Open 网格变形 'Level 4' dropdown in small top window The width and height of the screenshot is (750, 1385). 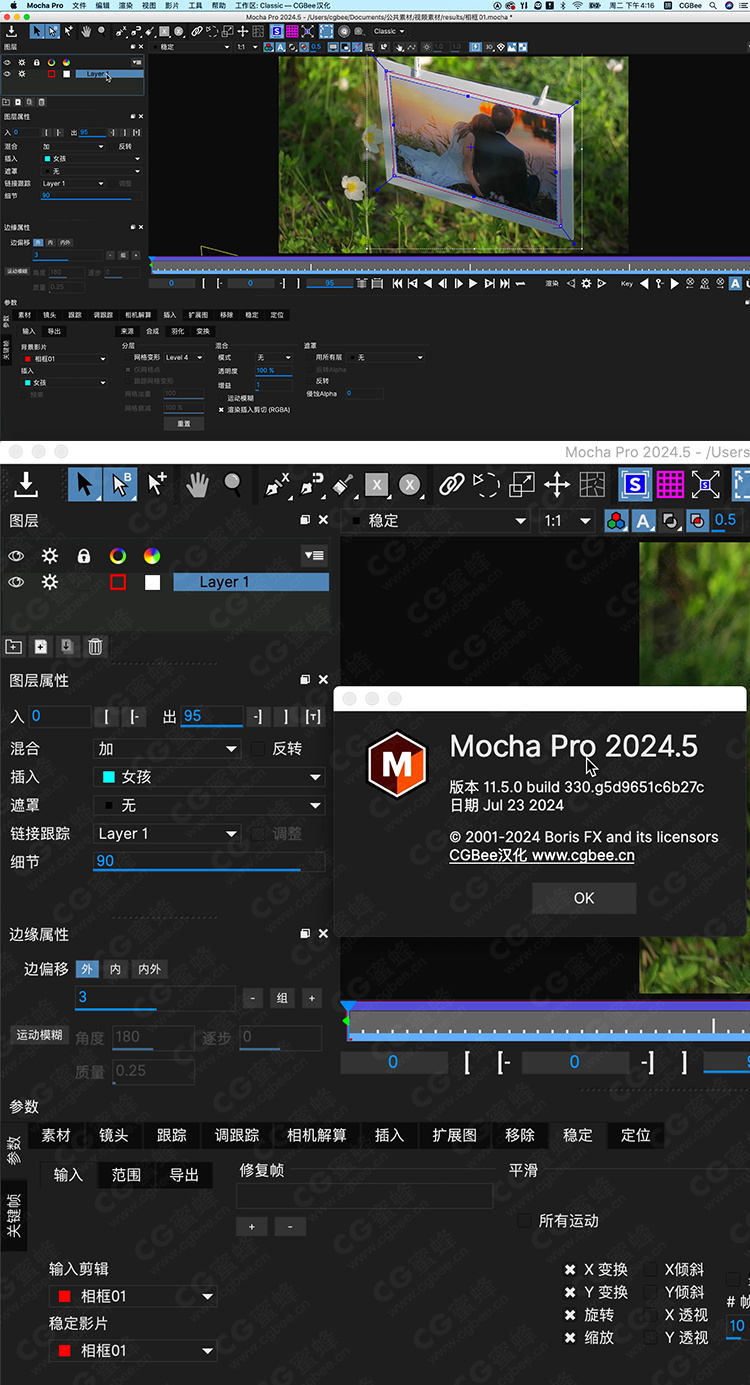coord(183,357)
